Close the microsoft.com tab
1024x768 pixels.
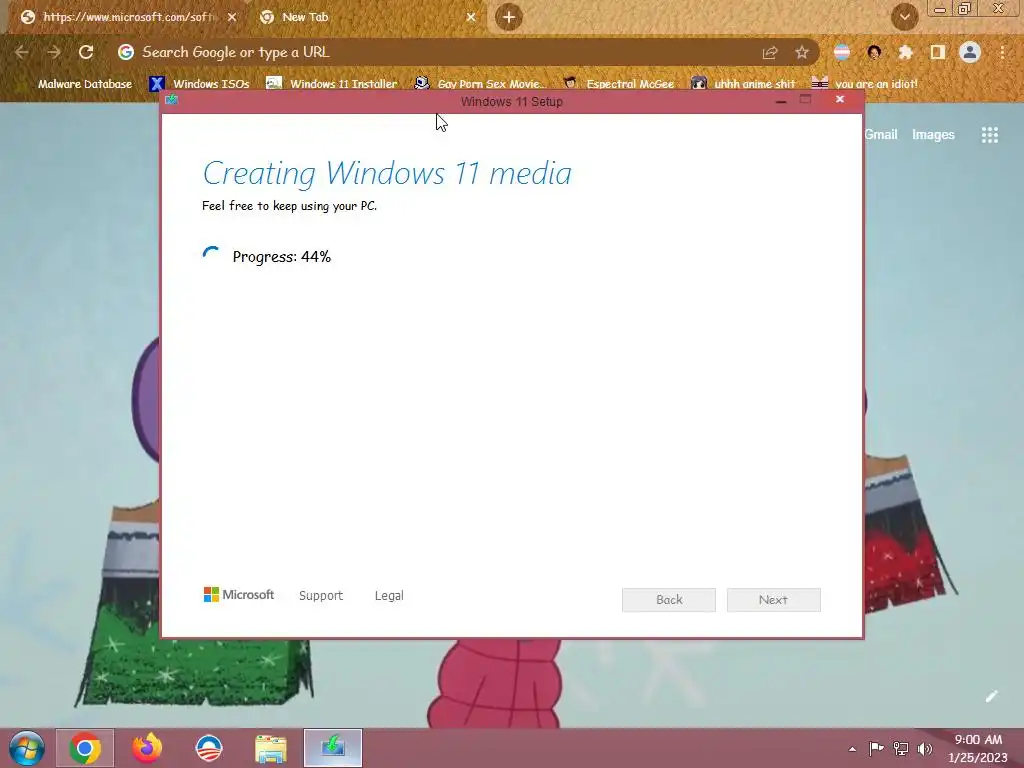pyautogui.click(x=232, y=17)
